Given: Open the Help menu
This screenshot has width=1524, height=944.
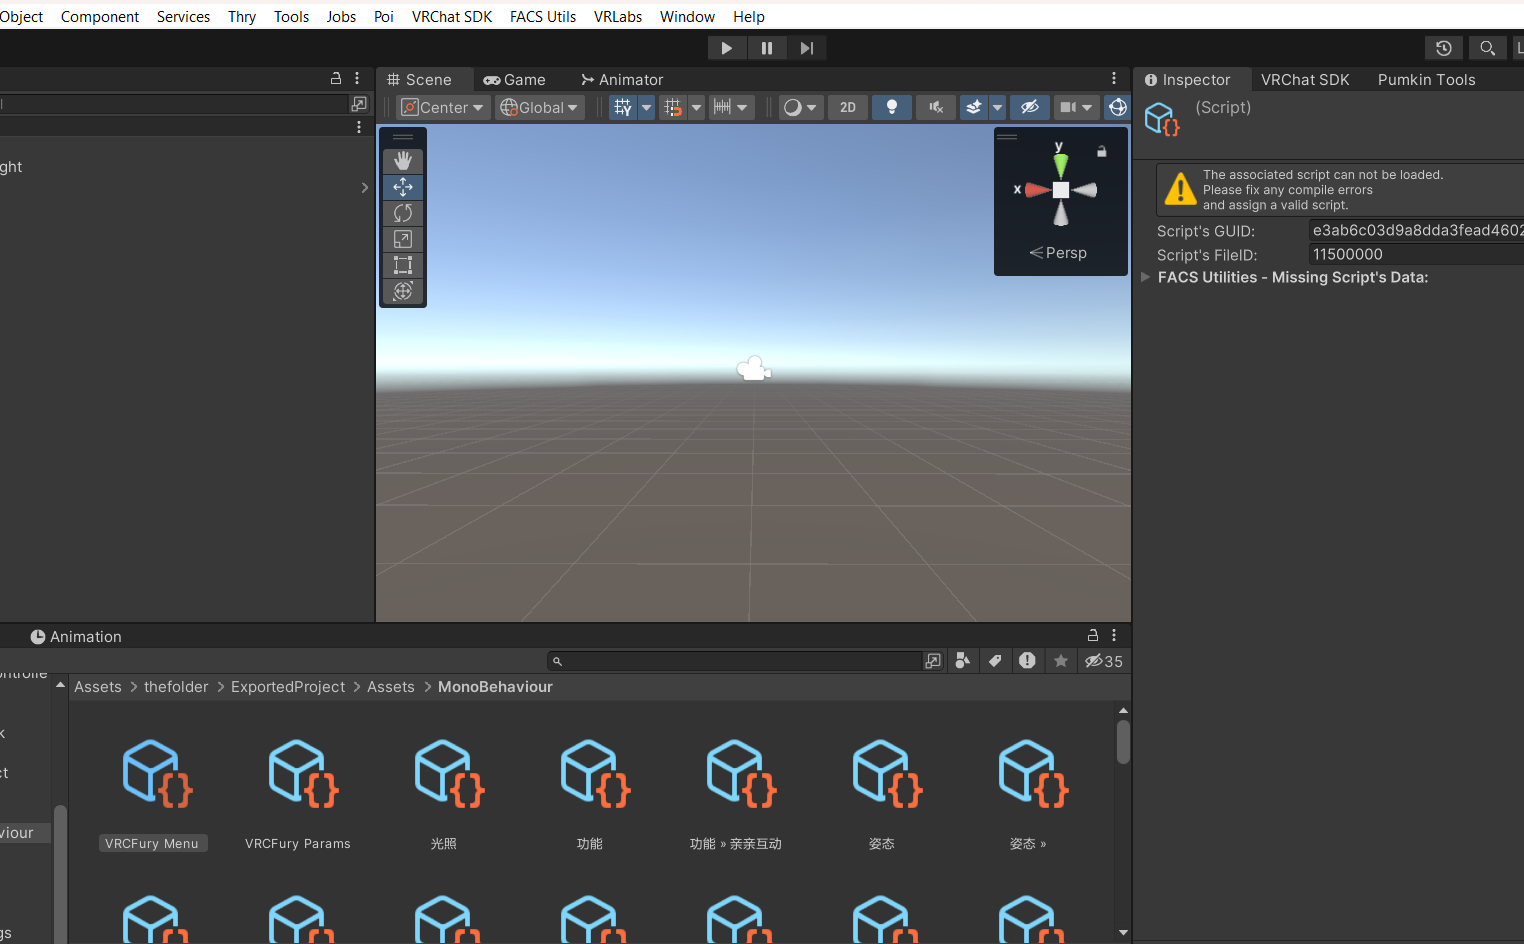Looking at the screenshot, I should pyautogui.click(x=749, y=17).
